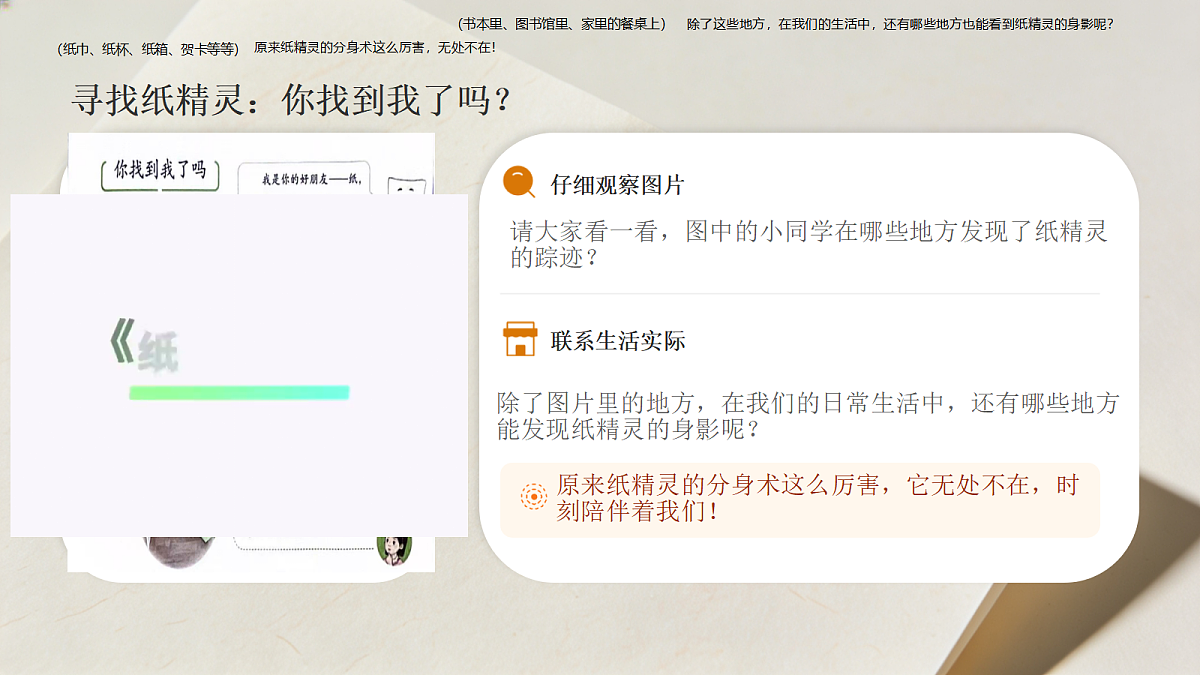Viewport: 1200px width, 675px height.
Task: Click the orange magnifying glass icon
Action: (x=519, y=182)
